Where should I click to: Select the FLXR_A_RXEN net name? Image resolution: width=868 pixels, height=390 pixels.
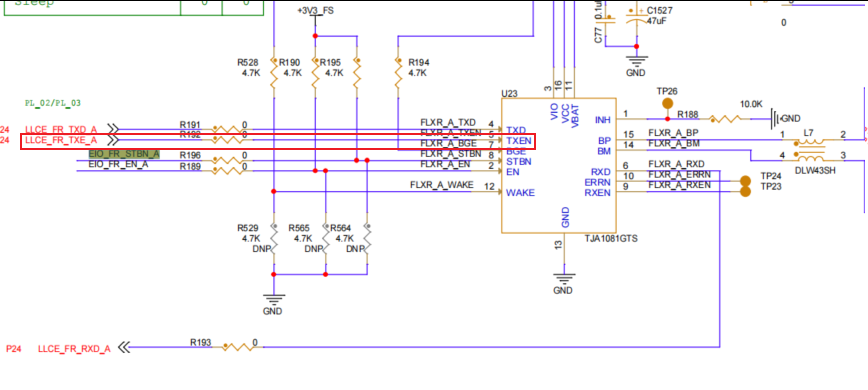679,185
